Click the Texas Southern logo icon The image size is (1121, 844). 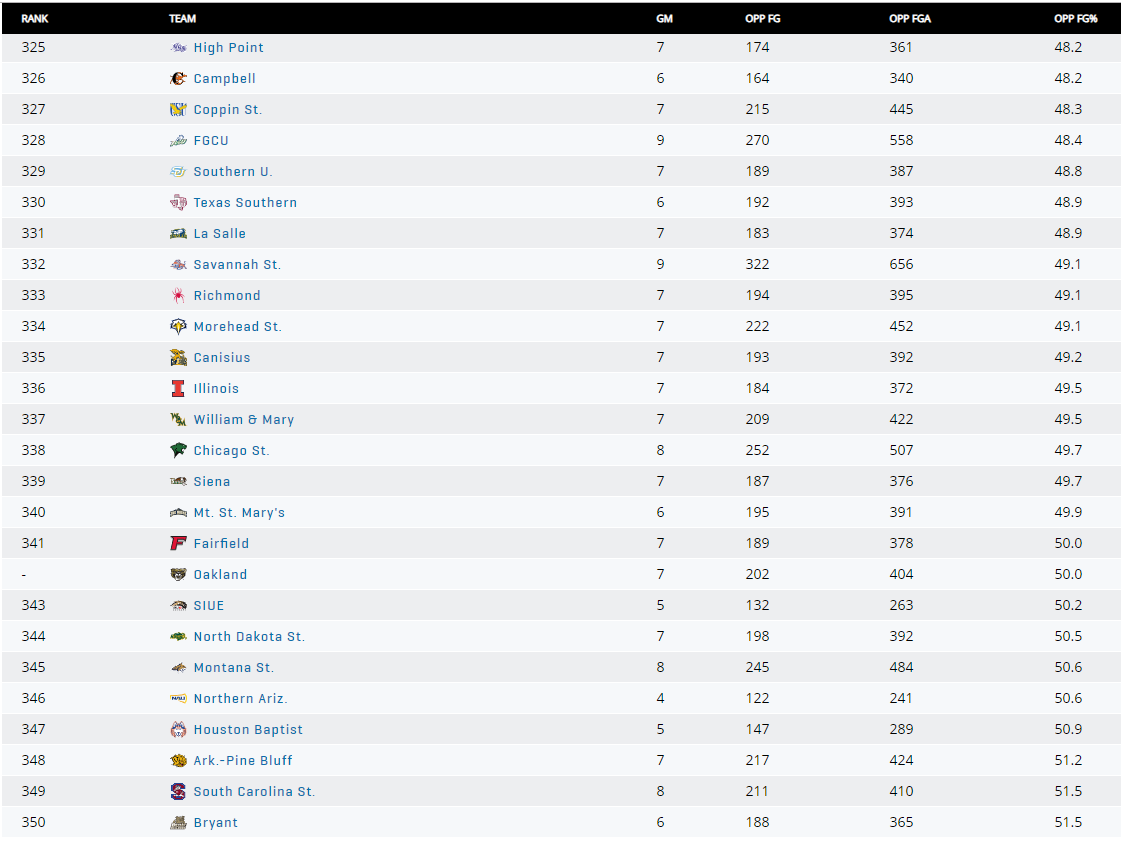178,203
